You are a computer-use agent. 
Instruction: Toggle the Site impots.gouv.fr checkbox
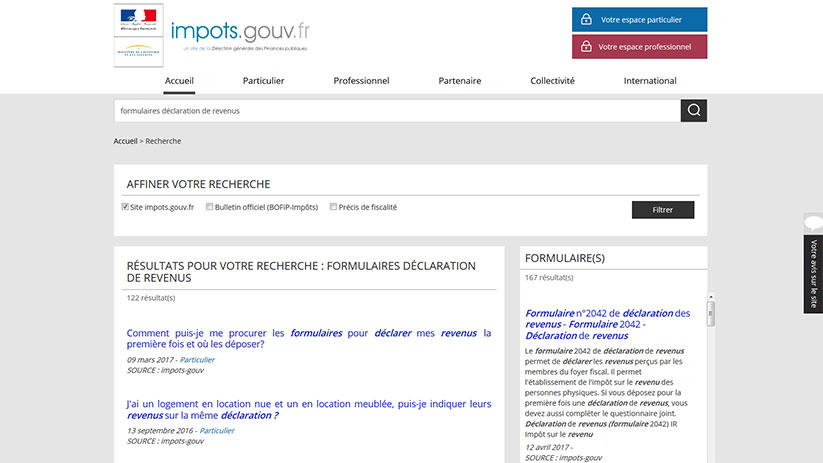(x=125, y=208)
